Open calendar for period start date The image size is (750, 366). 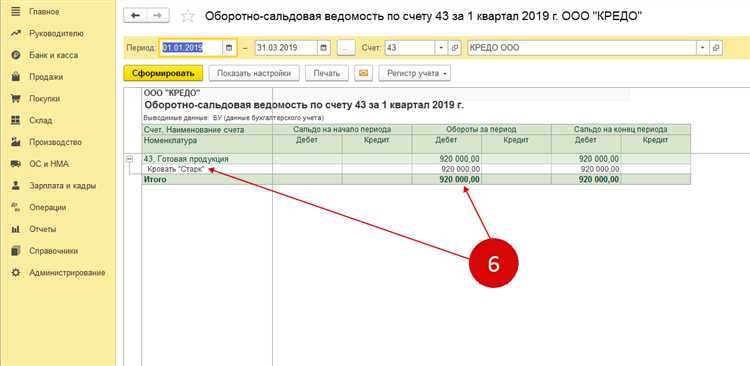[x=229, y=48]
